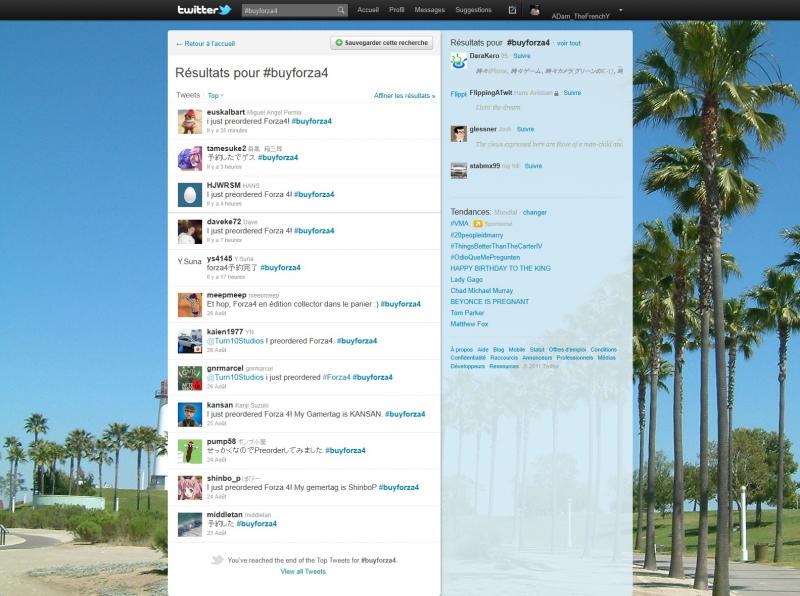Follow stabmx99 with Suivre
The height and width of the screenshot is (596, 800).
tap(533, 166)
